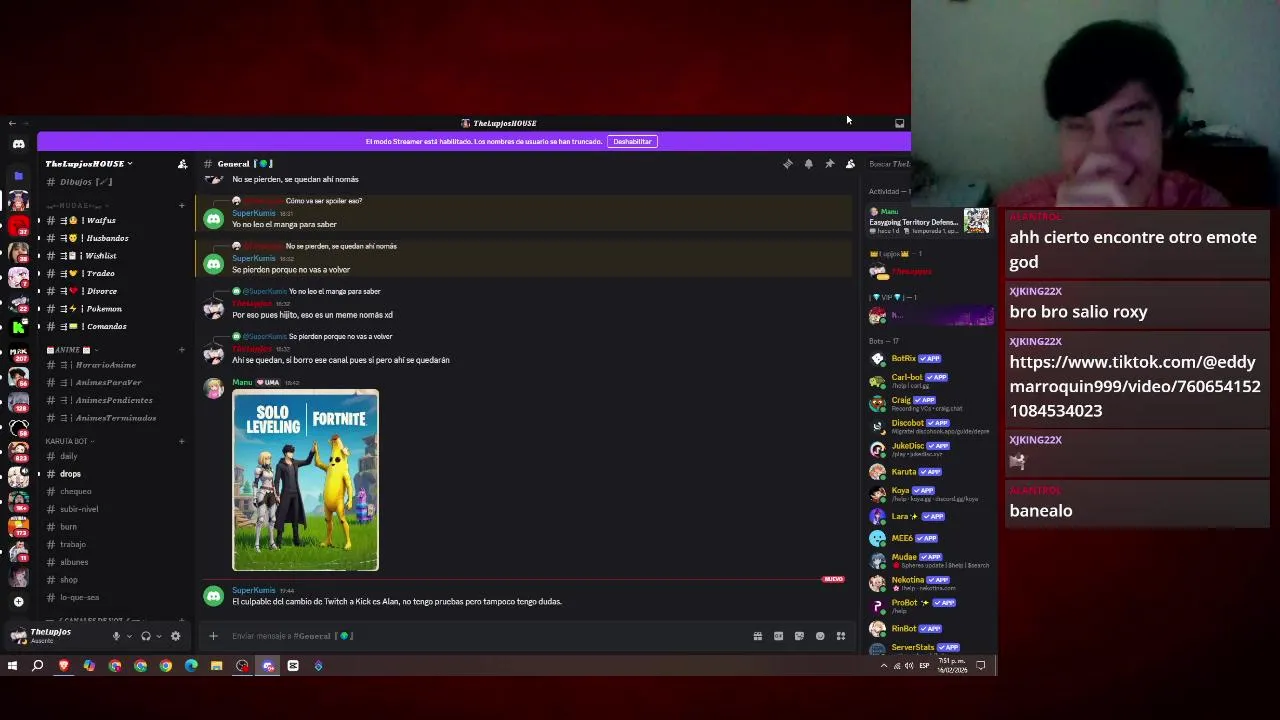Collapse the KARUTA BOT category

(69, 441)
